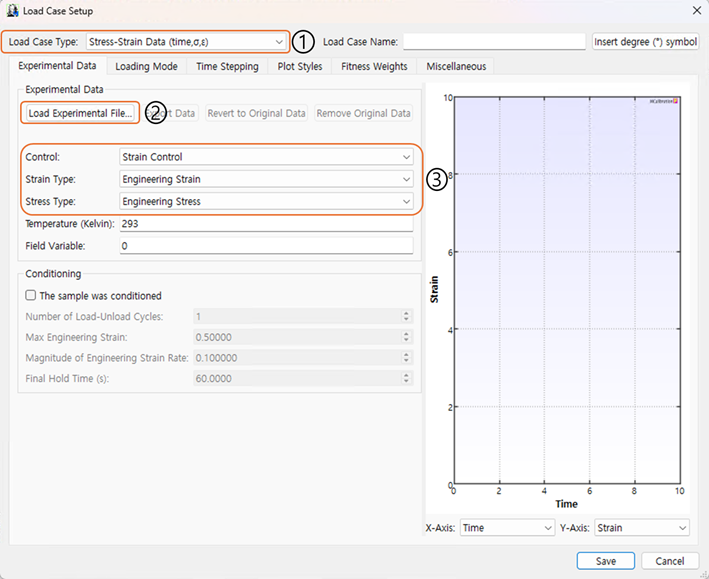This screenshot has width=709, height=579.
Task: Select the Fitness Weights tab
Action: [x=374, y=66]
